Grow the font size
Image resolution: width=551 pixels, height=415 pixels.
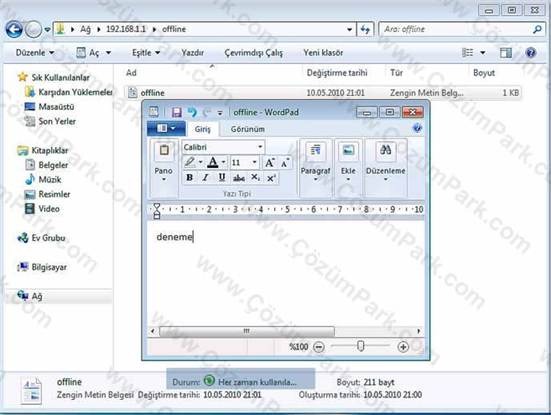click(x=270, y=163)
